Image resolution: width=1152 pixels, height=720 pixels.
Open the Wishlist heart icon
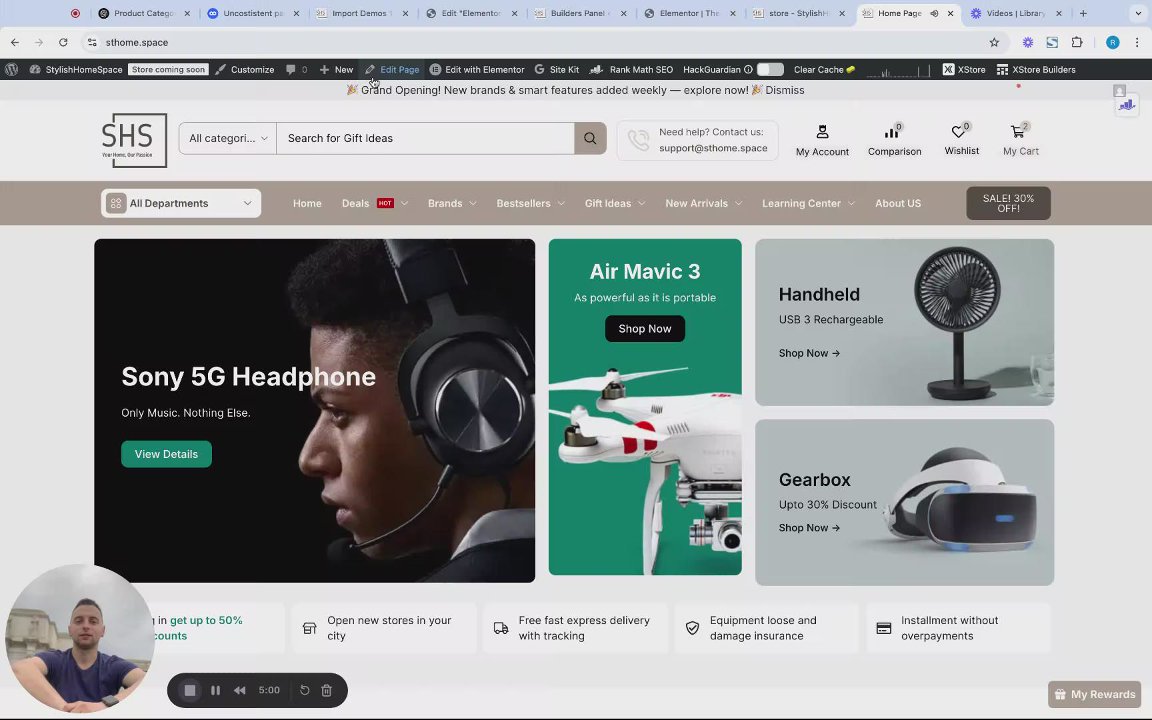958,132
